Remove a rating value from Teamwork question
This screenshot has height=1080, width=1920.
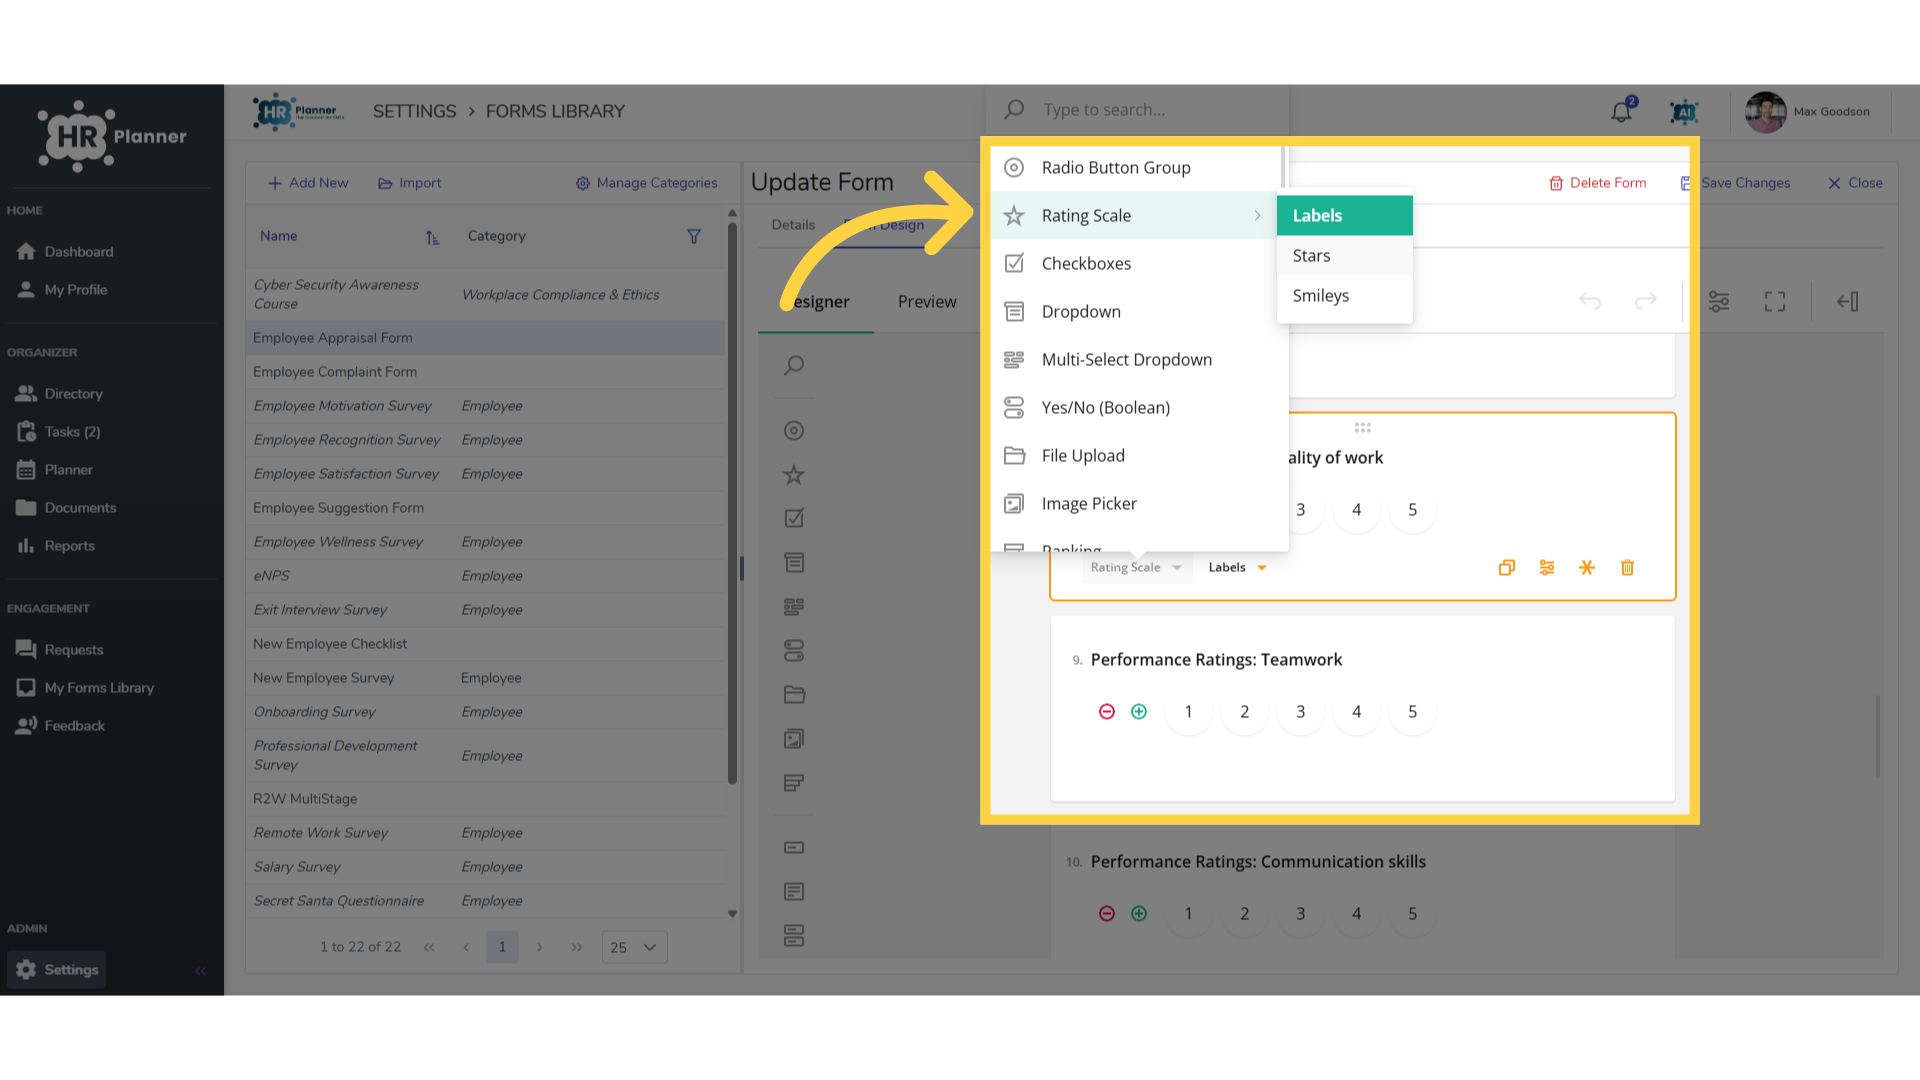[1107, 712]
